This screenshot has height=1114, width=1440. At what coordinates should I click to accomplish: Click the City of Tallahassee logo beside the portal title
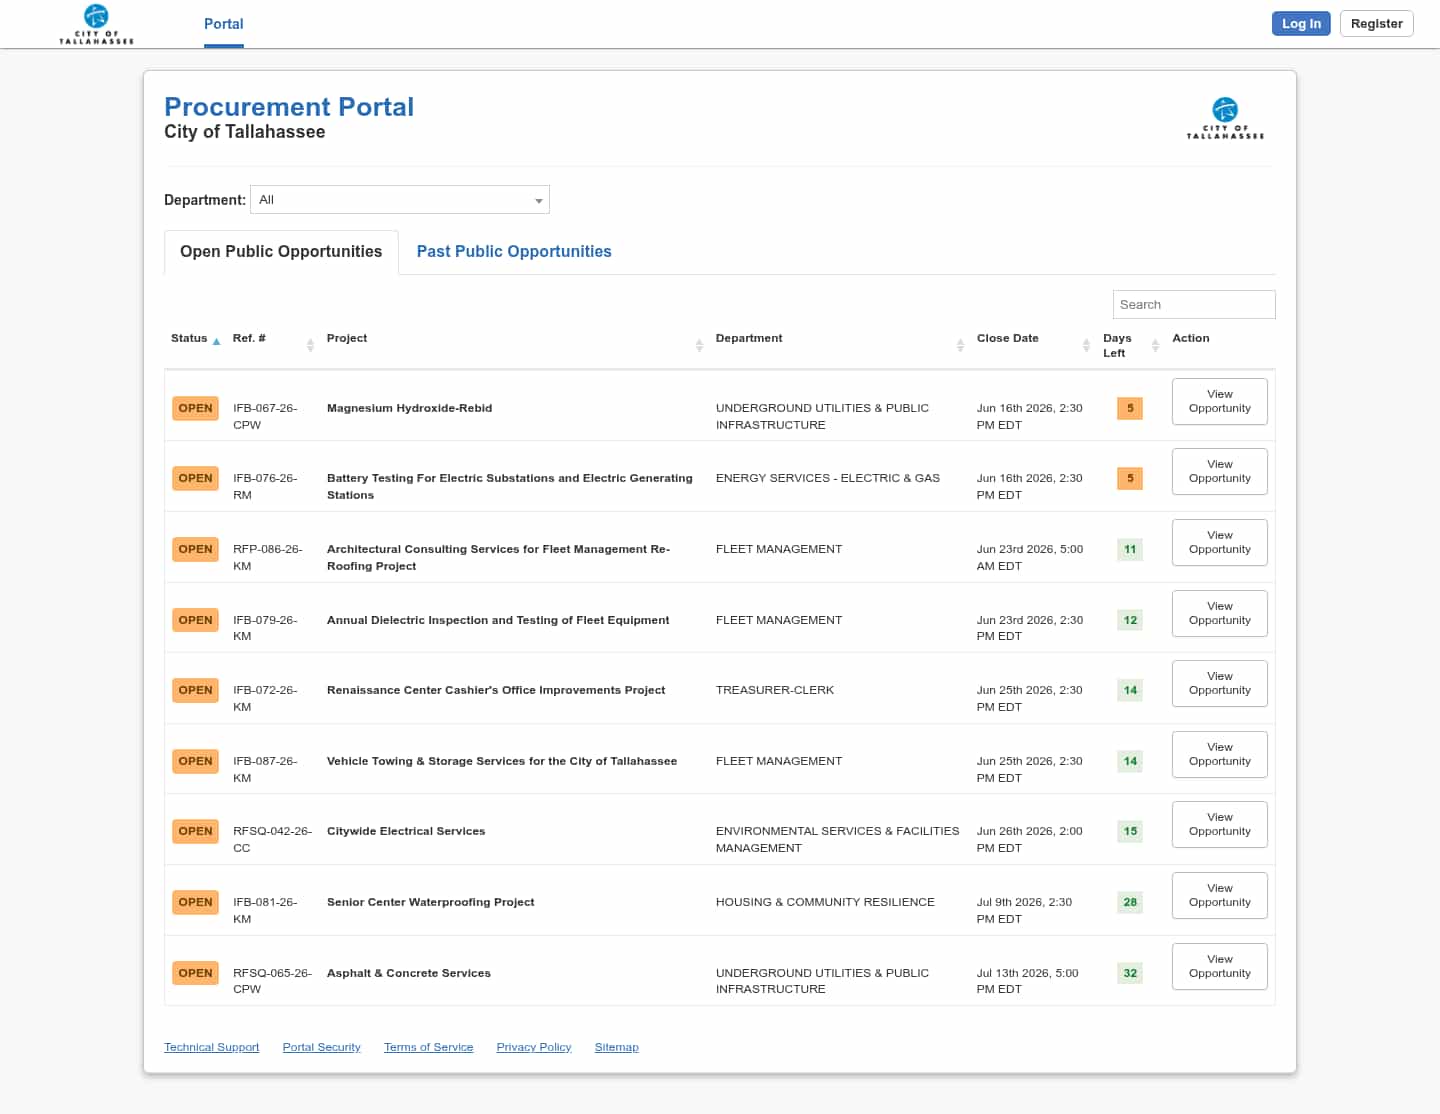tap(1225, 118)
